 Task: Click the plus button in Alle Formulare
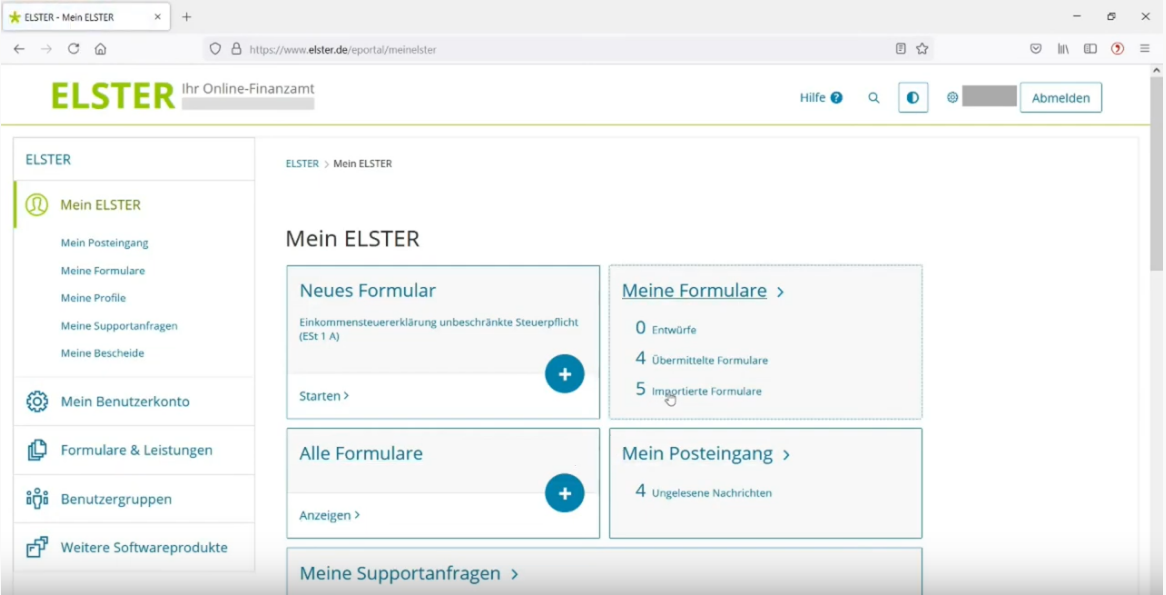point(564,493)
